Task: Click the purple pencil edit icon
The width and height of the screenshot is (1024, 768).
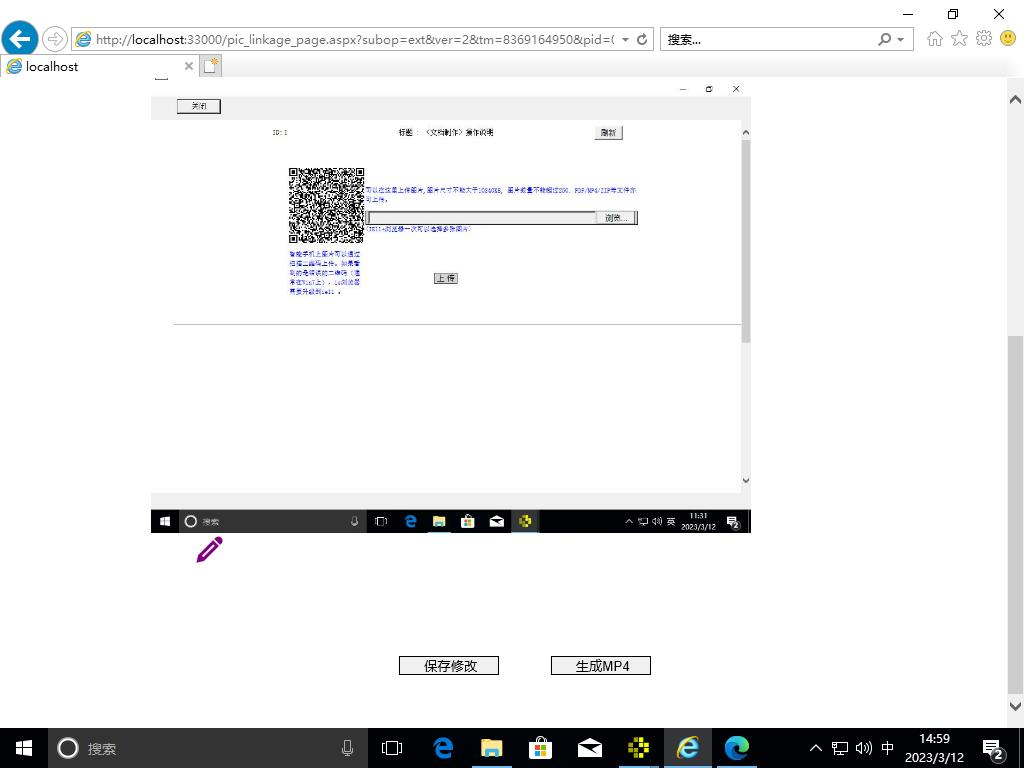Action: coord(209,550)
